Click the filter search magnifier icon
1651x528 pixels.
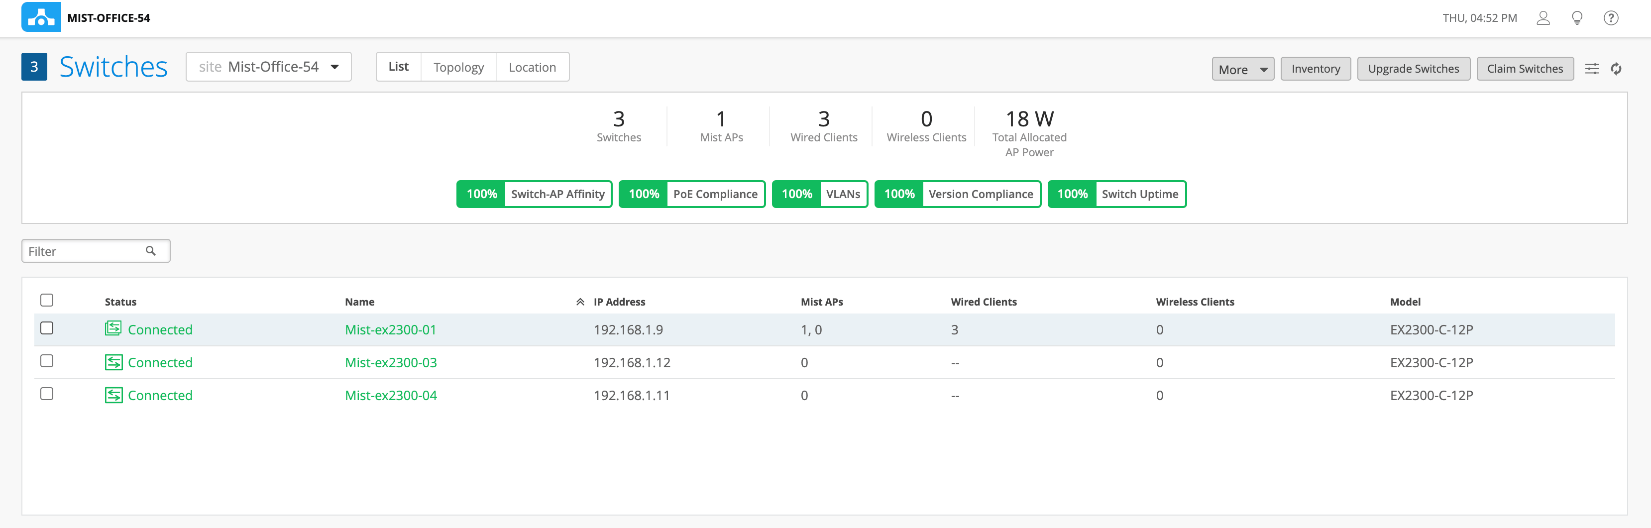pyautogui.click(x=151, y=251)
